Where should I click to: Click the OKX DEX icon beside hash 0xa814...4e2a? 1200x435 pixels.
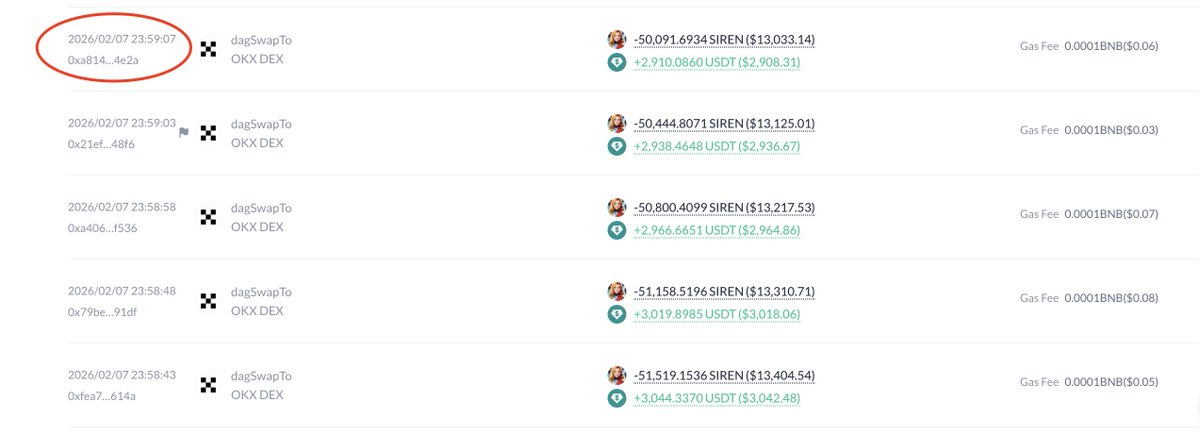pos(209,49)
